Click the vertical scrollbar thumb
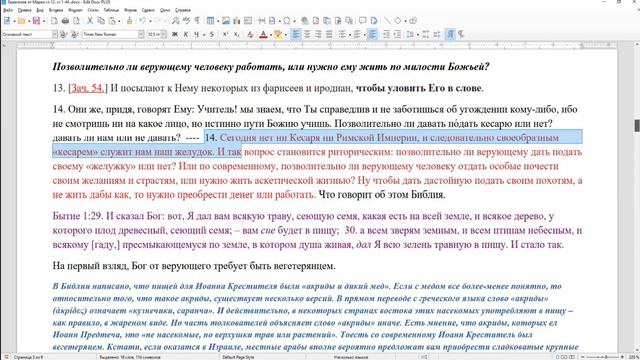 [x=637, y=125]
